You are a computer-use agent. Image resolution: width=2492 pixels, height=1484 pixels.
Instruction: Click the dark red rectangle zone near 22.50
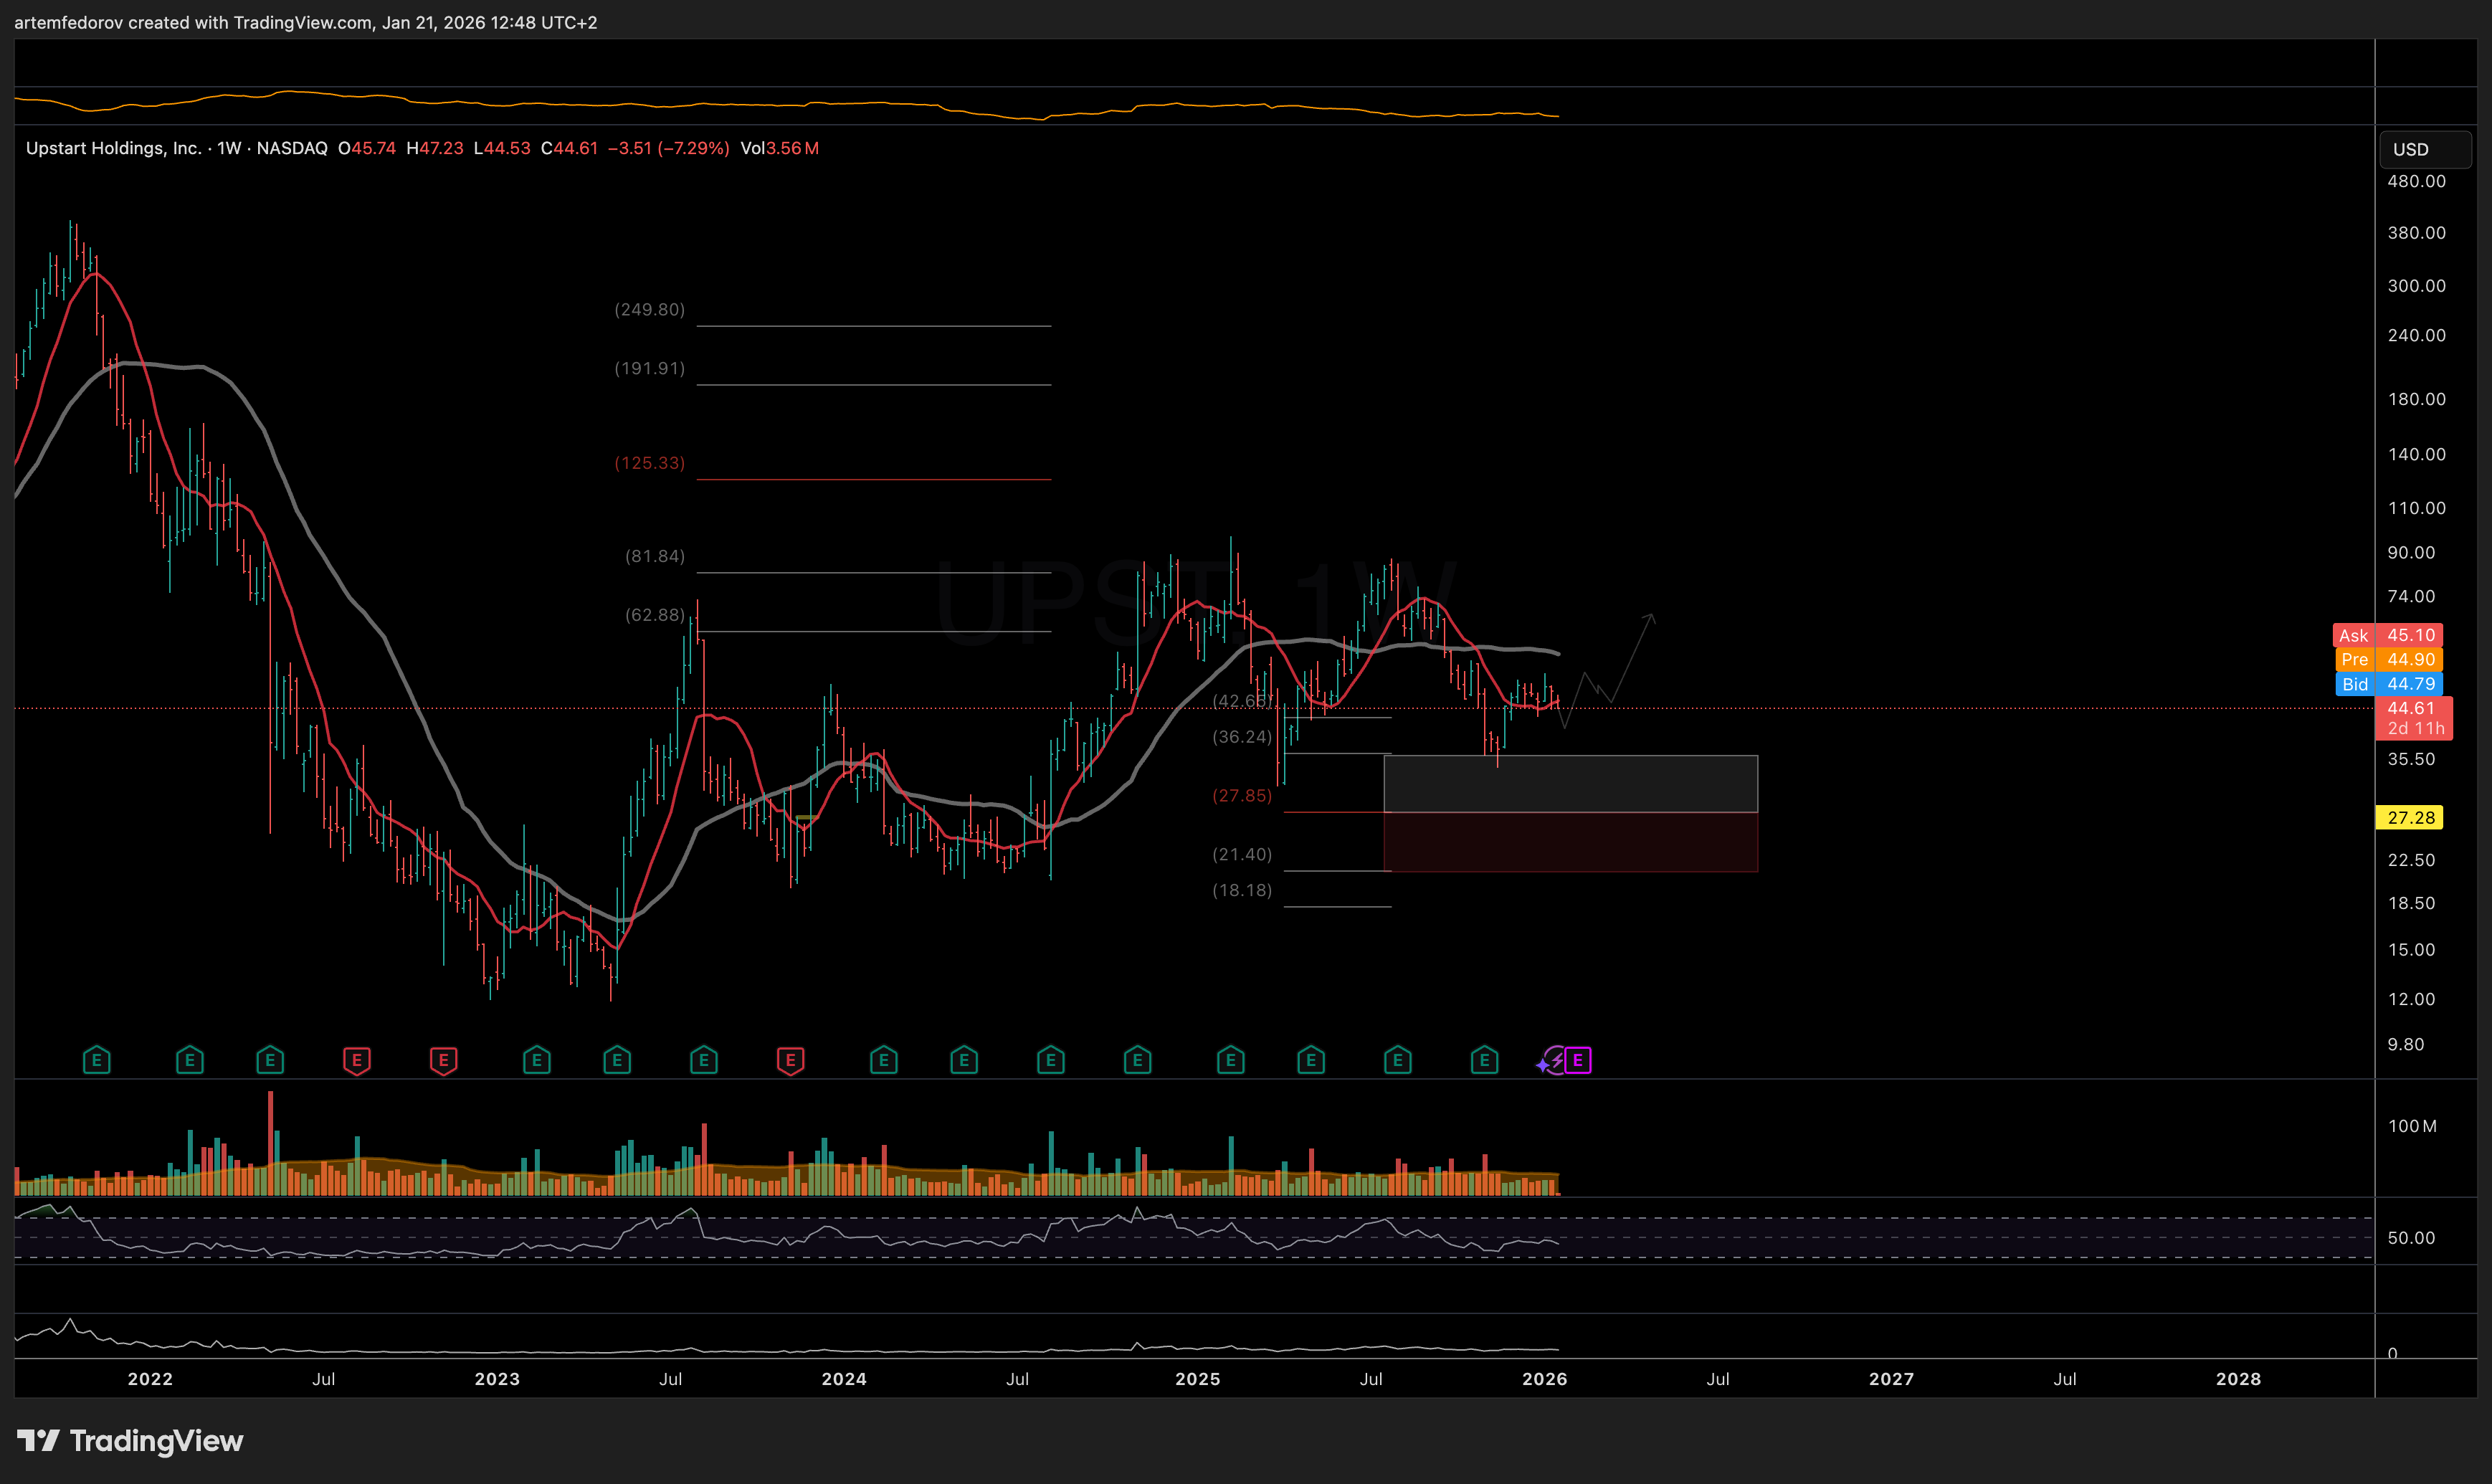click(1570, 842)
